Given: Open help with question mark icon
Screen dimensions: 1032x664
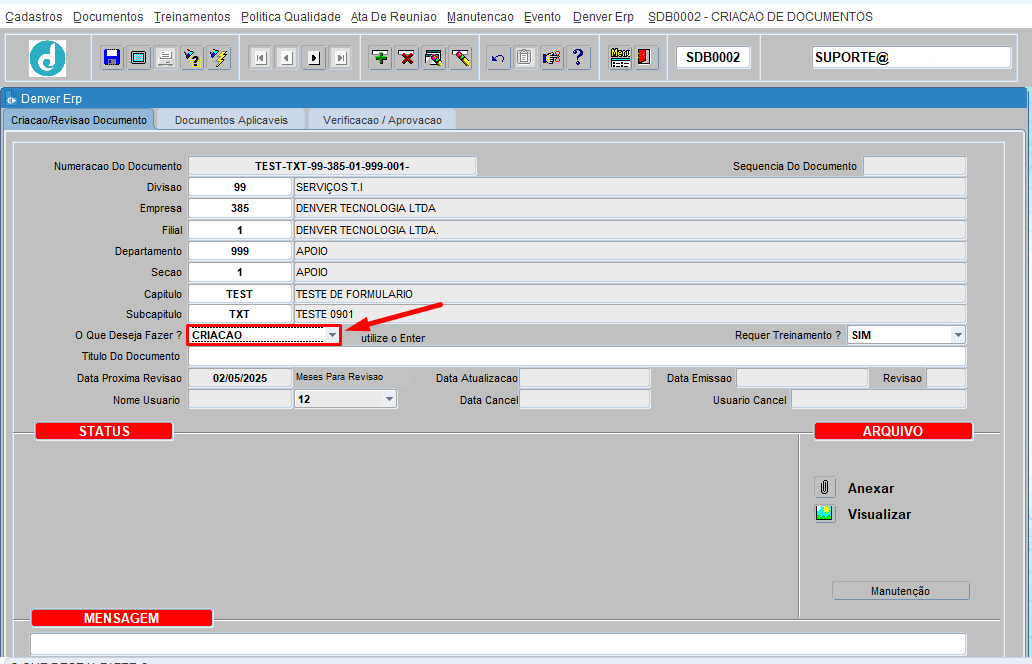Looking at the screenshot, I should [x=578, y=57].
